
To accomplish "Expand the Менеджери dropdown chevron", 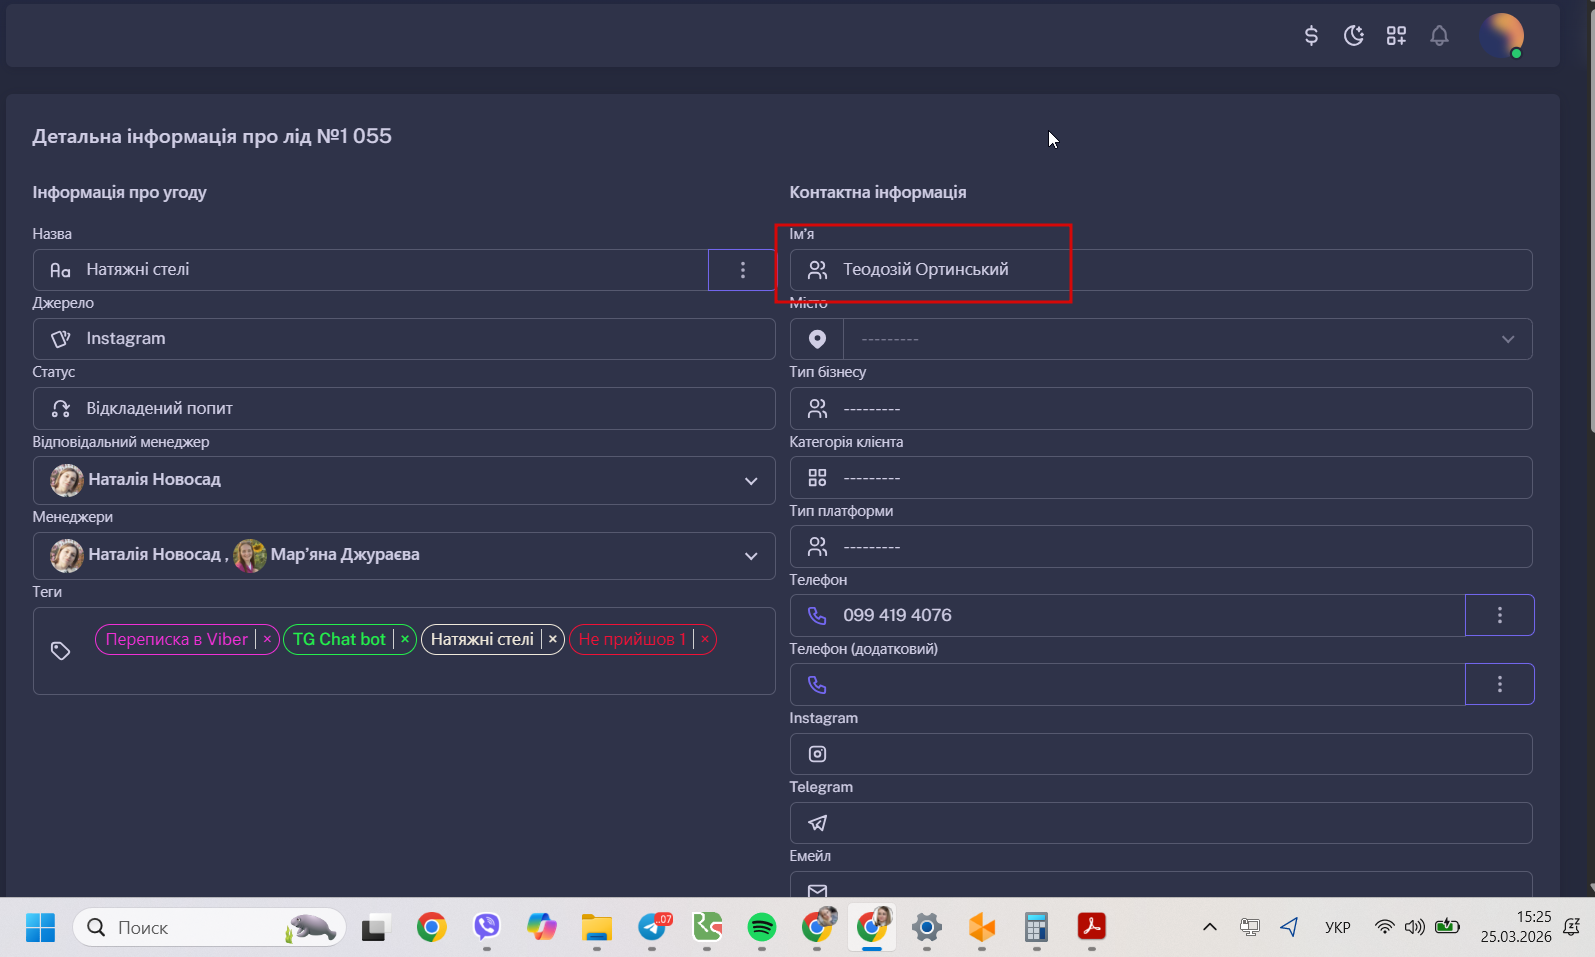I will (751, 556).
